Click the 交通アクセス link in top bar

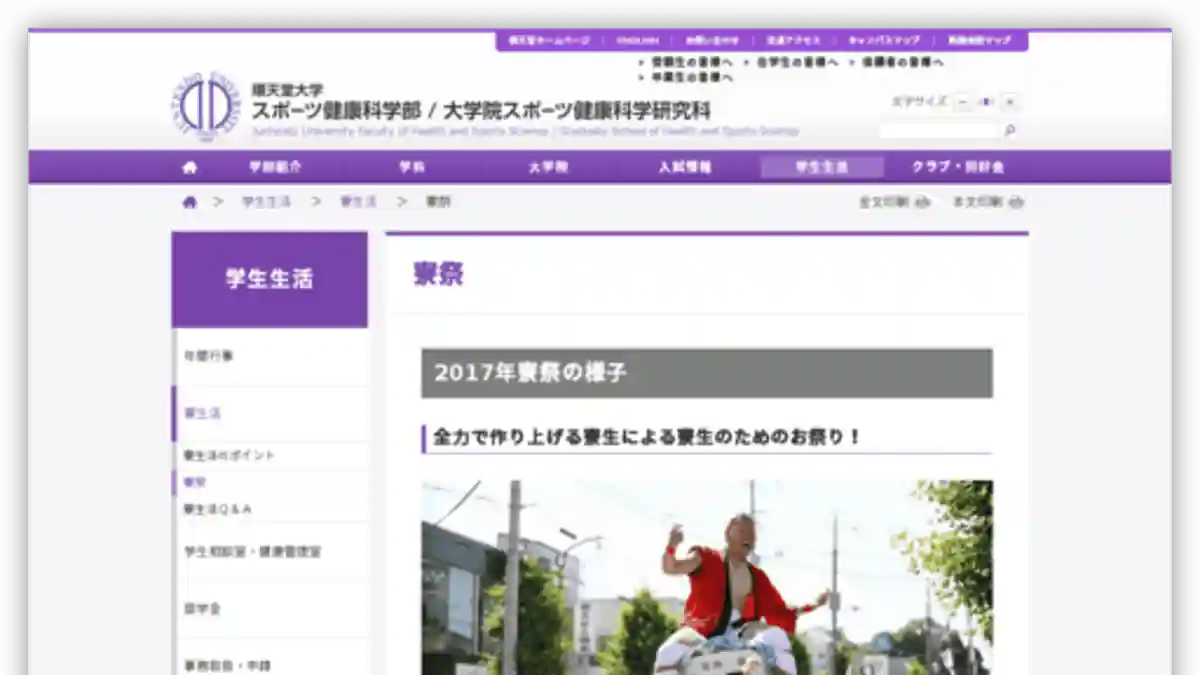(793, 41)
